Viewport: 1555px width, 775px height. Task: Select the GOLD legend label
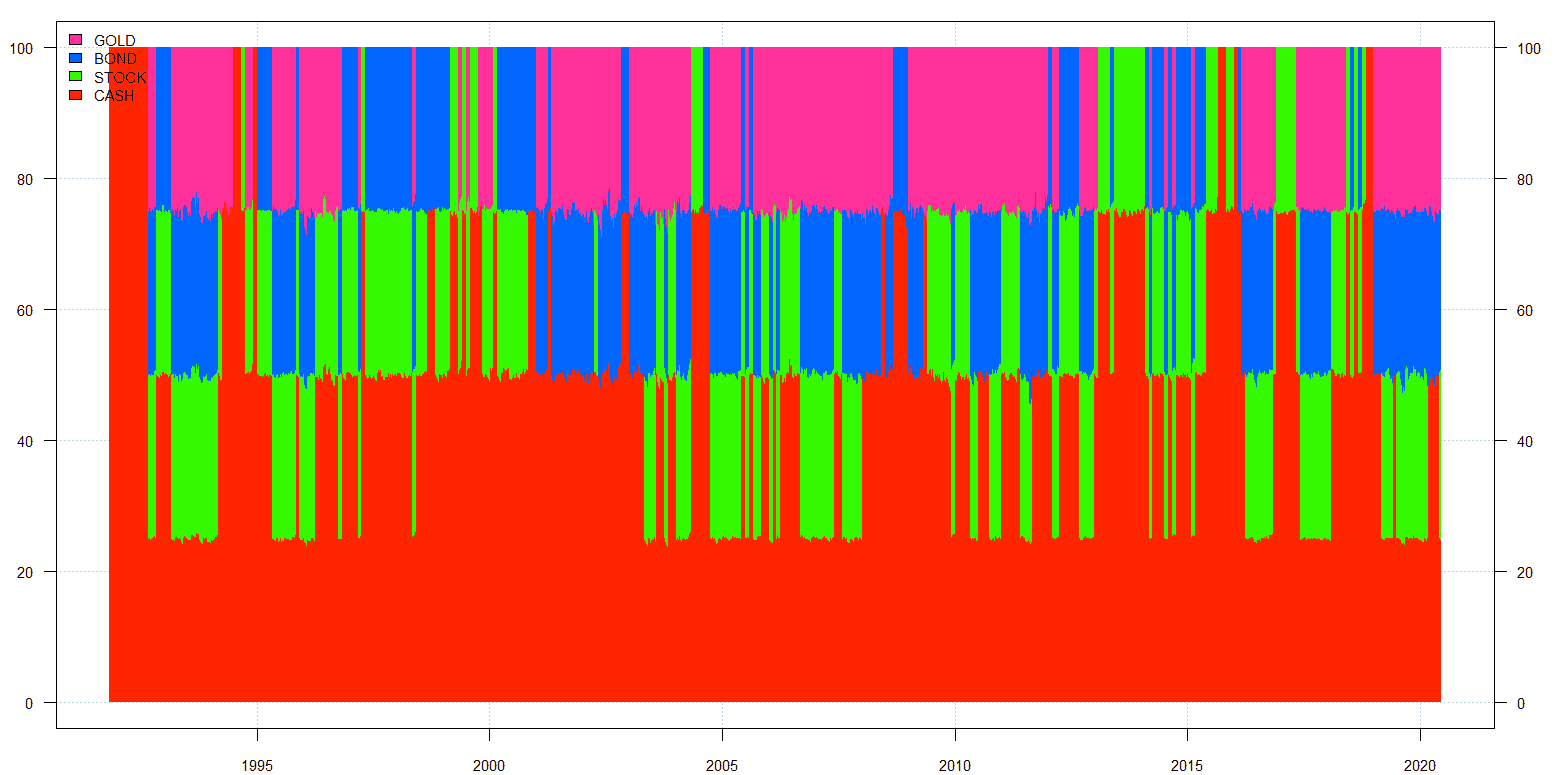click(114, 40)
